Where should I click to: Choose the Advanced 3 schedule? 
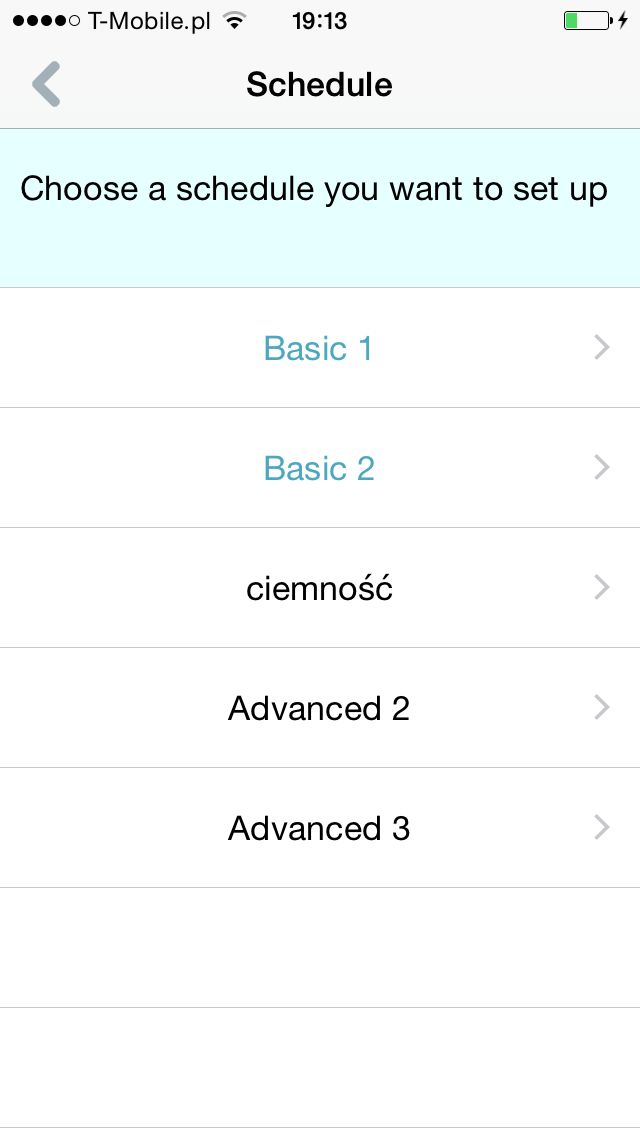[320, 827]
